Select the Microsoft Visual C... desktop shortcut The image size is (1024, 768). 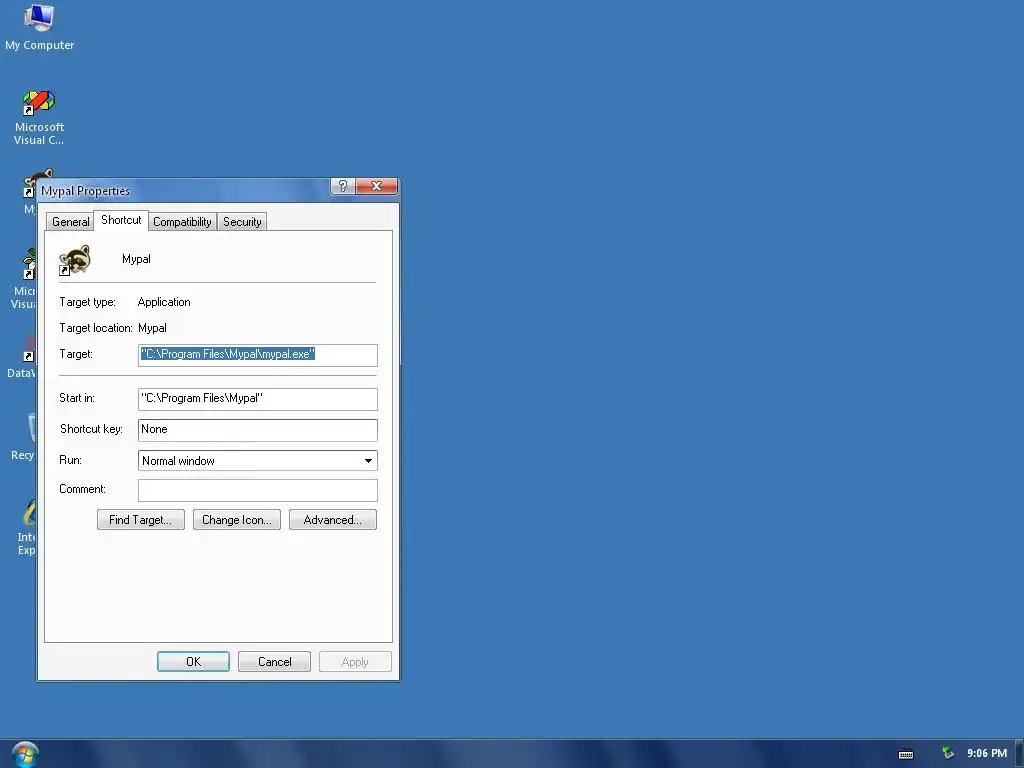tap(39, 118)
